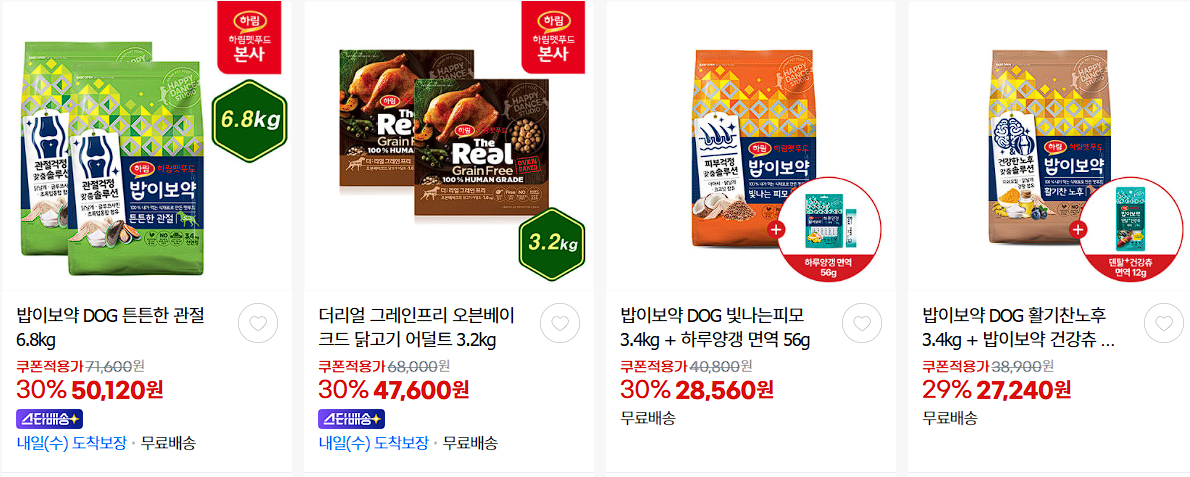The height and width of the screenshot is (477, 1190).
Task: Click the 28,560원 discounted price
Action: tap(724, 390)
